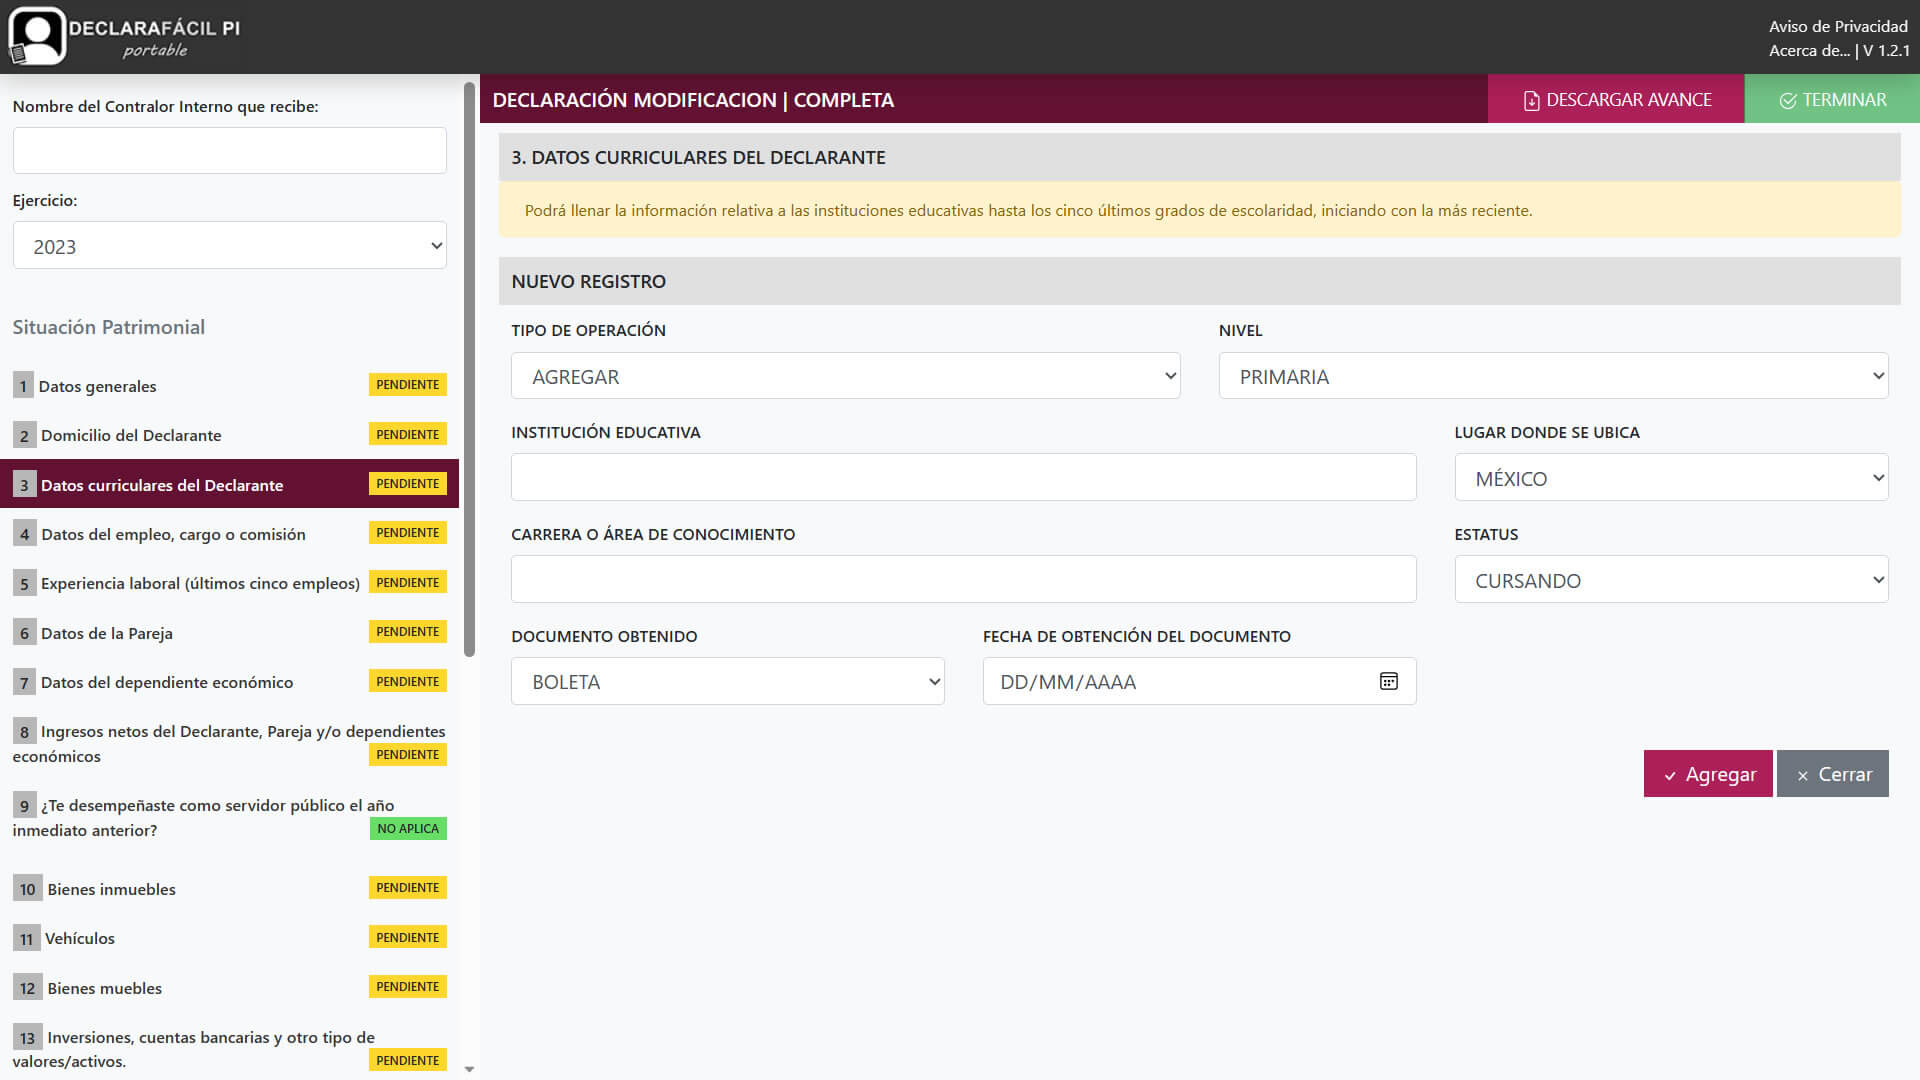Open the Ejercicio 2023 dropdown
Viewport: 1920px width, 1080px height.
click(229, 245)
